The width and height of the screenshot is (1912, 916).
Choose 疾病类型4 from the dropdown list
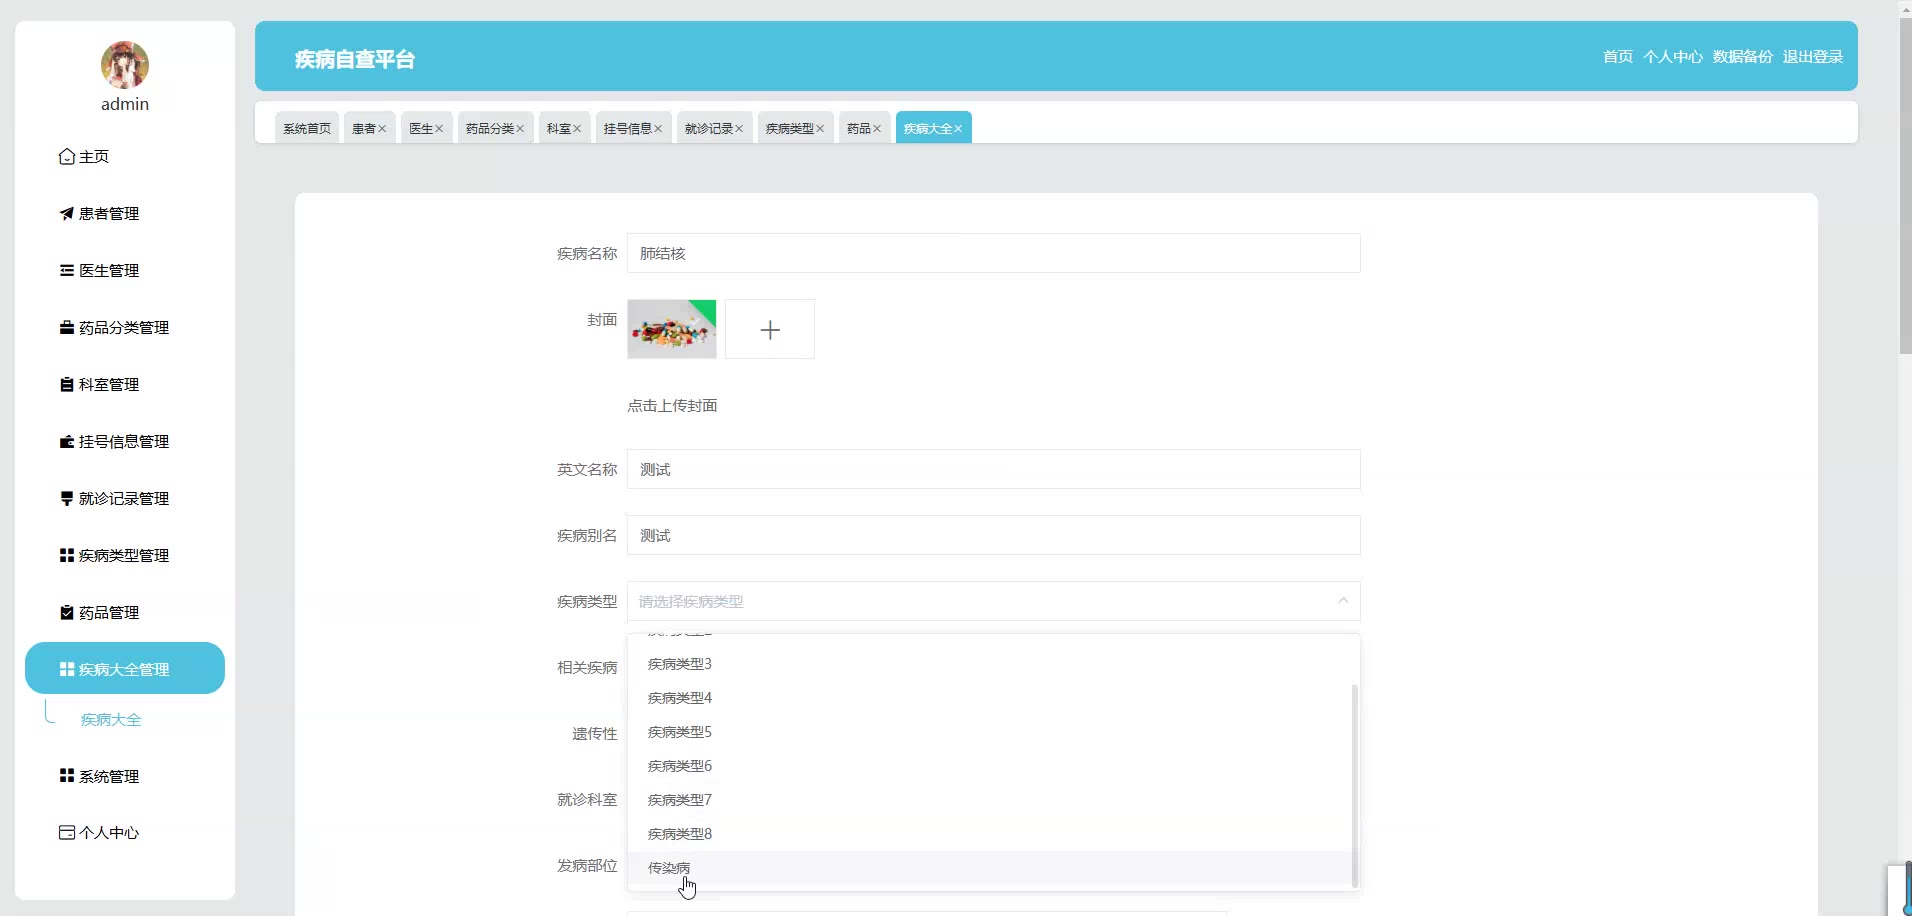tap(993, 698)
